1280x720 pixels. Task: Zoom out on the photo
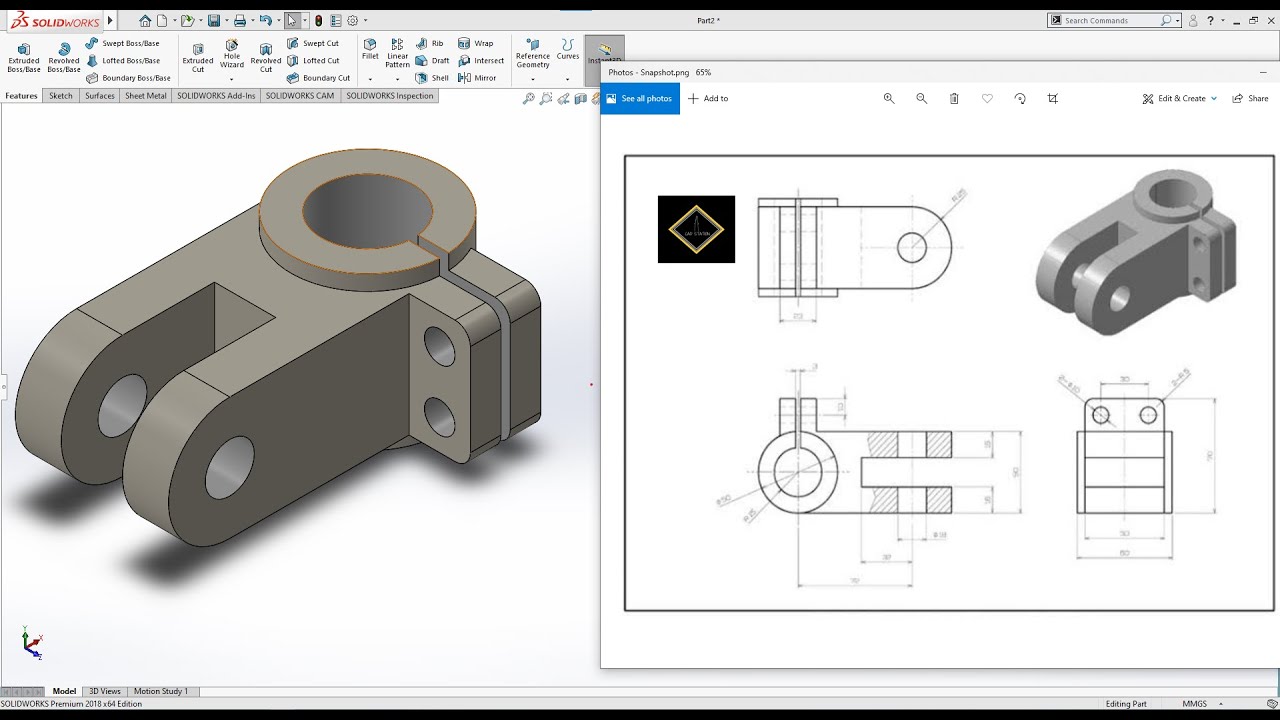[922, 99]
